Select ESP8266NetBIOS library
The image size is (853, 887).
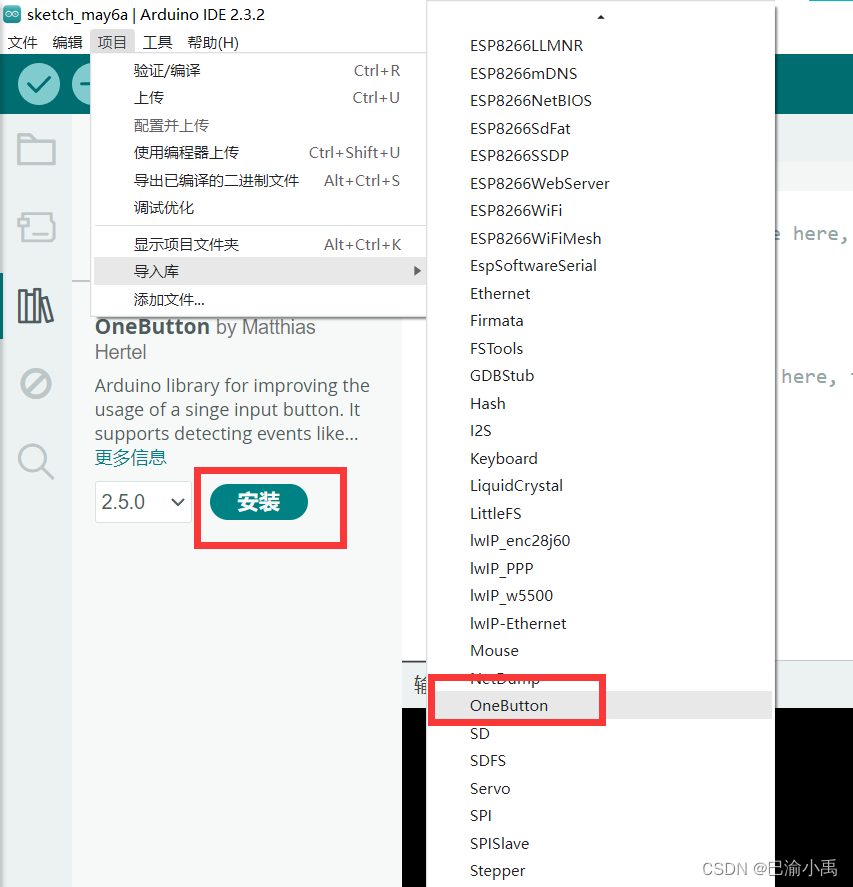point(601,101)
